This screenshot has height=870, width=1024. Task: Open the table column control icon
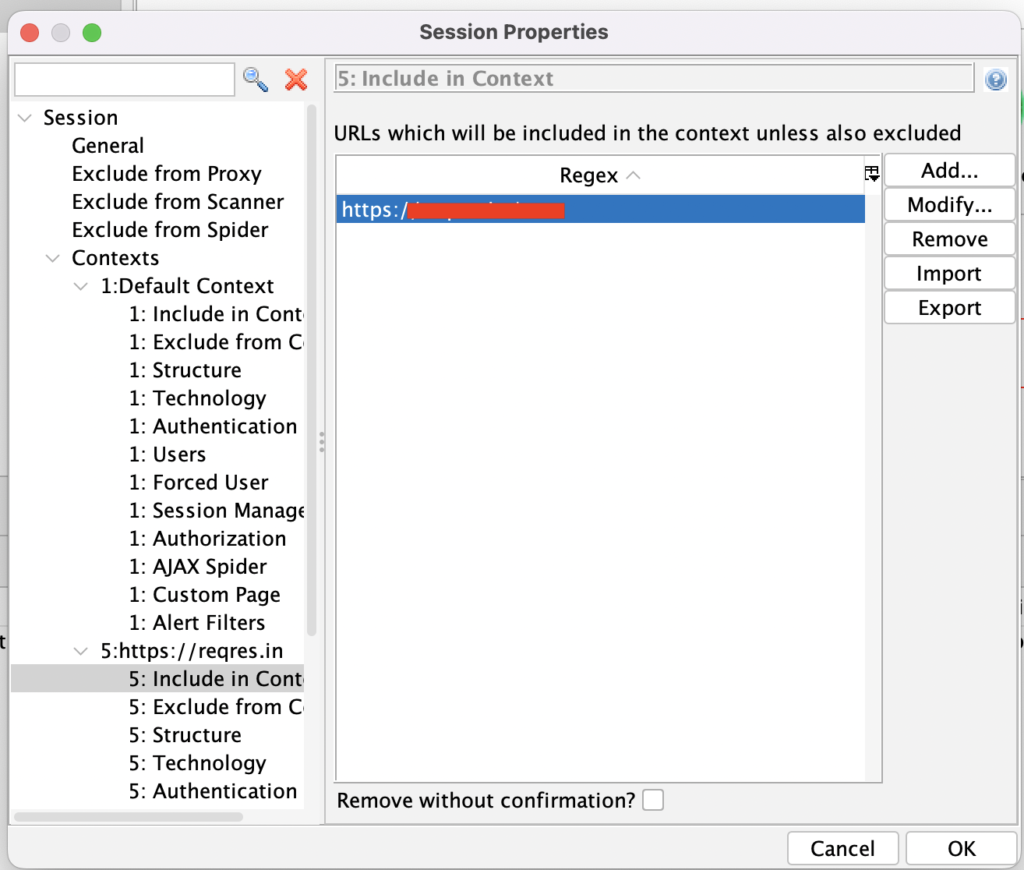tap(872, 174)
